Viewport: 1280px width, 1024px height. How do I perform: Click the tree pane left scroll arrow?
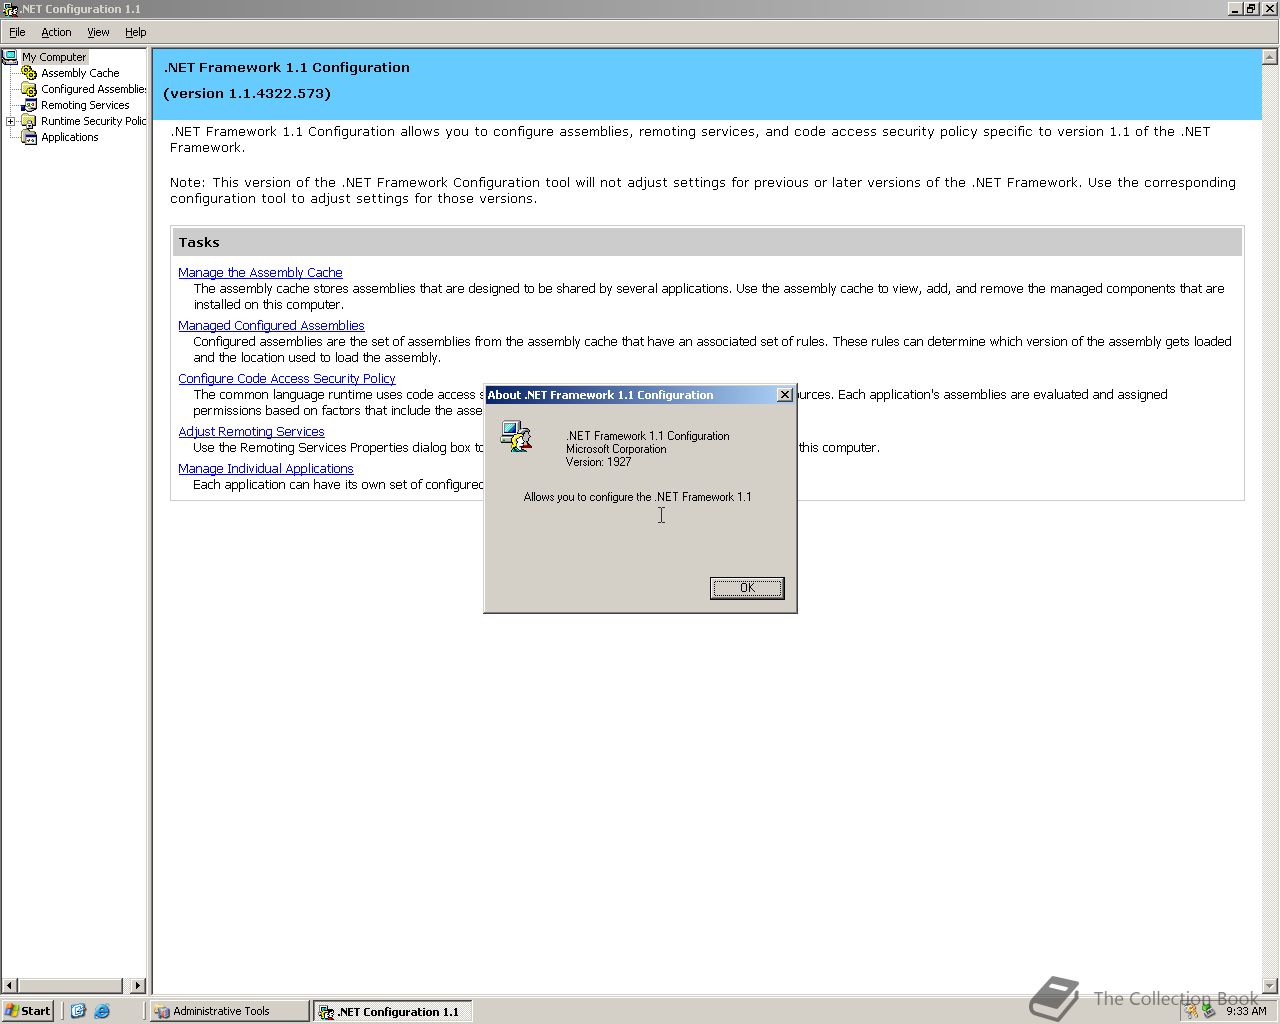9,985
